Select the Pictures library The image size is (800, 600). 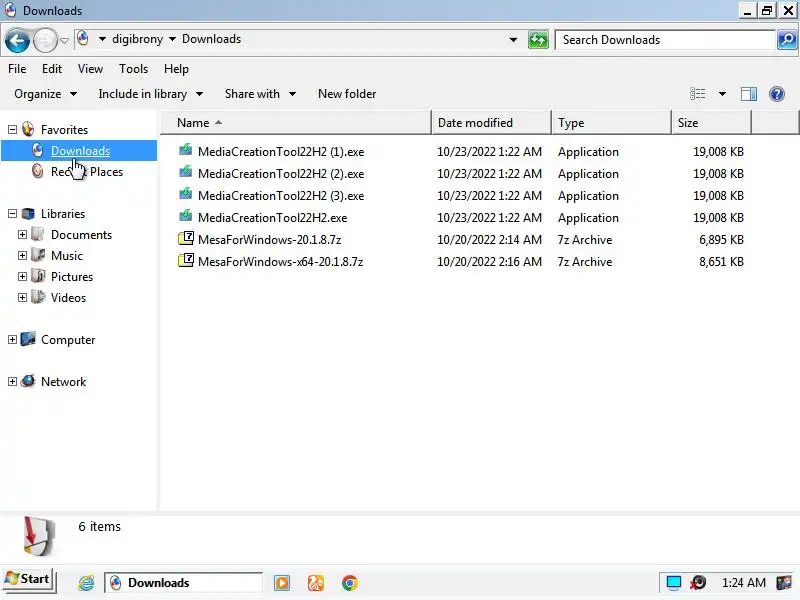pos(72,277)
